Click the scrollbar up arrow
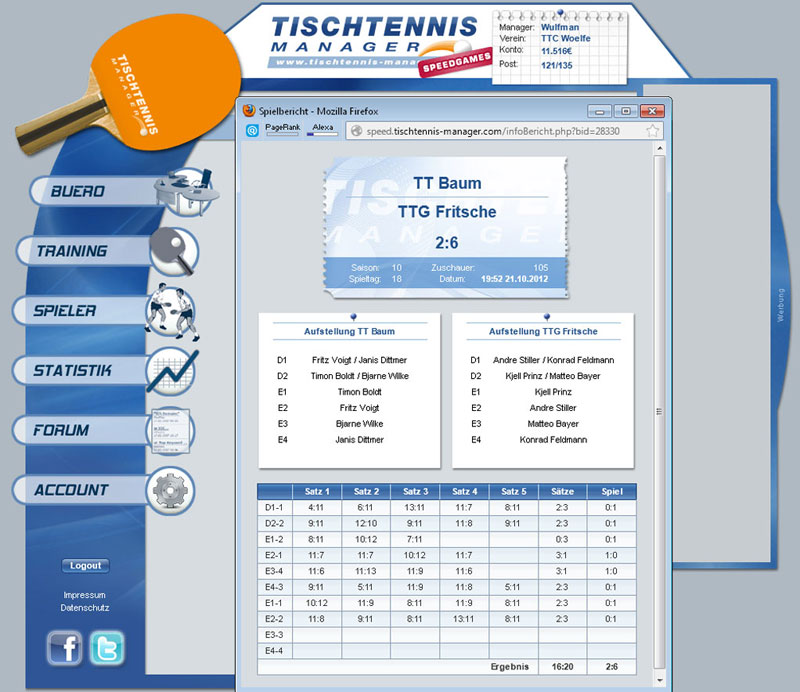The image size is (800, 692). point(659,149)
